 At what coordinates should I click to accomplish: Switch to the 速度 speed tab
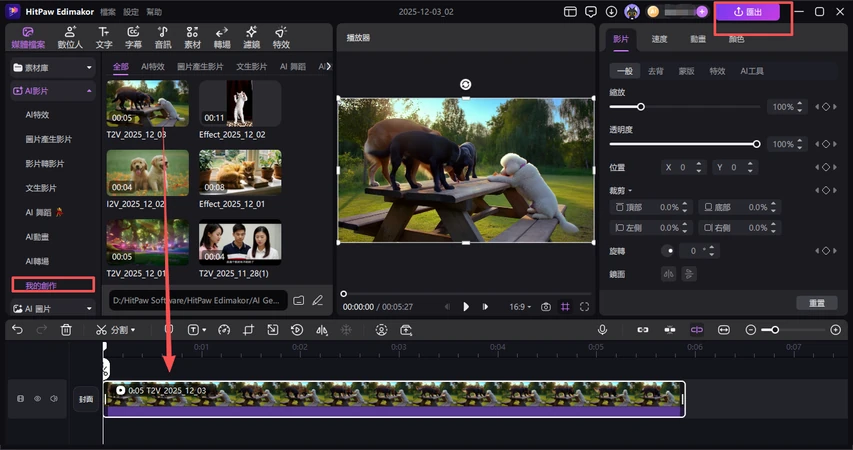pyautogui.click(x=659, y=39)
